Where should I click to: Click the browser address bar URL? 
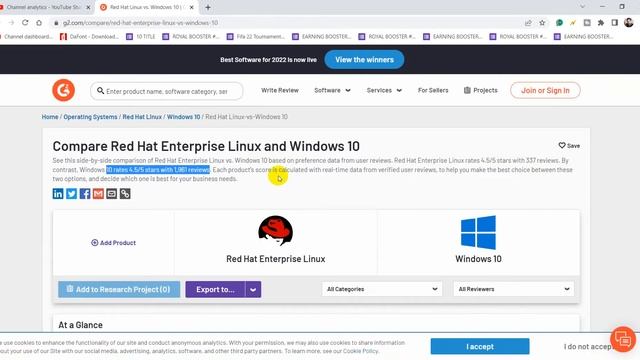(x=140, y=23)
